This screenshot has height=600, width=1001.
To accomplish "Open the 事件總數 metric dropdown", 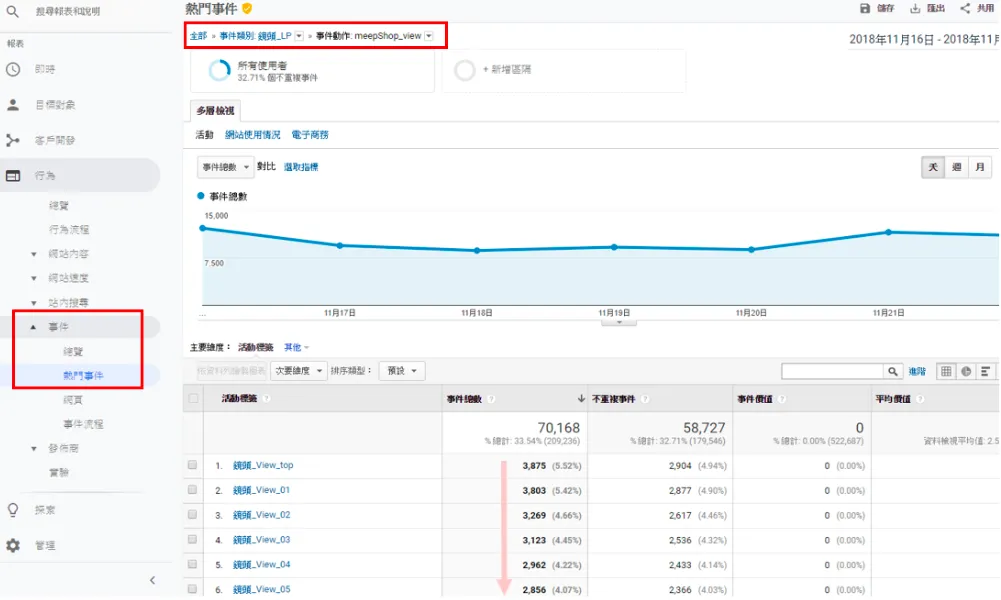I will 225,167.
